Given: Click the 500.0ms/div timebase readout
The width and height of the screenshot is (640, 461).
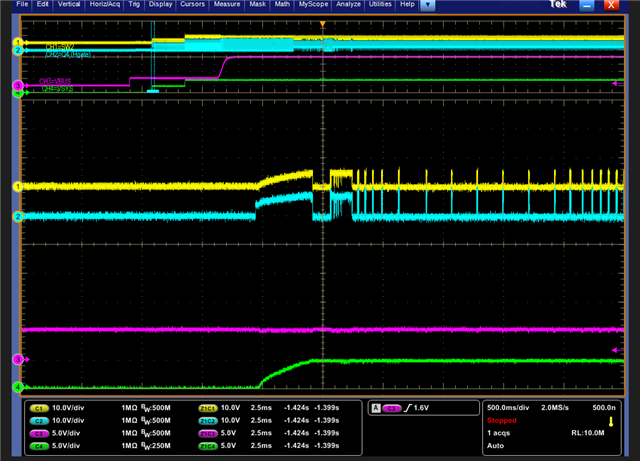Looking at the screenshot, I should 510,409.
